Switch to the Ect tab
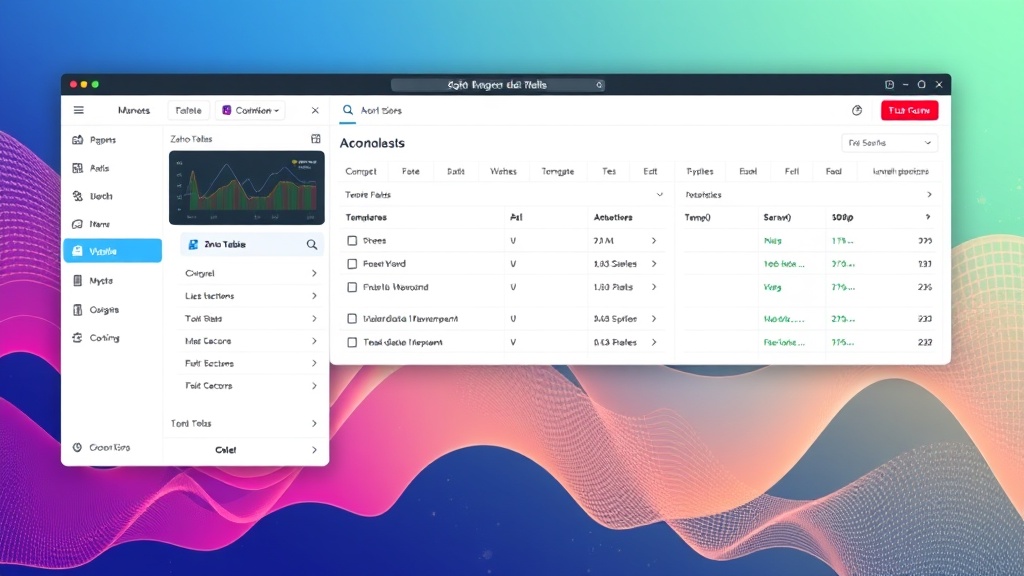Image resolution: width=1024 pixels, height=576 pixels. tap(650, 171)
